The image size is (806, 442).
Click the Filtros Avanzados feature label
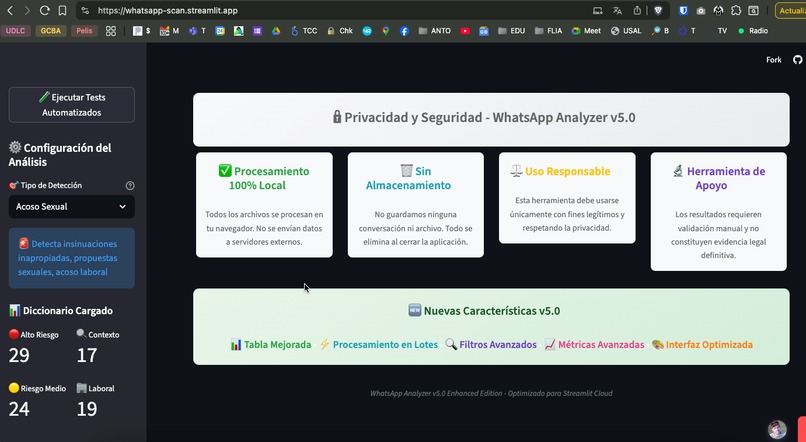491,345
